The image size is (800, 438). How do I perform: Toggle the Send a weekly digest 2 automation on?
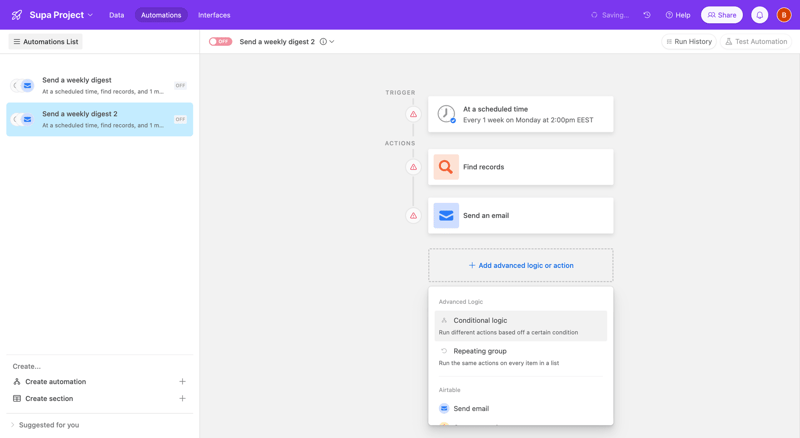[220, 41]
